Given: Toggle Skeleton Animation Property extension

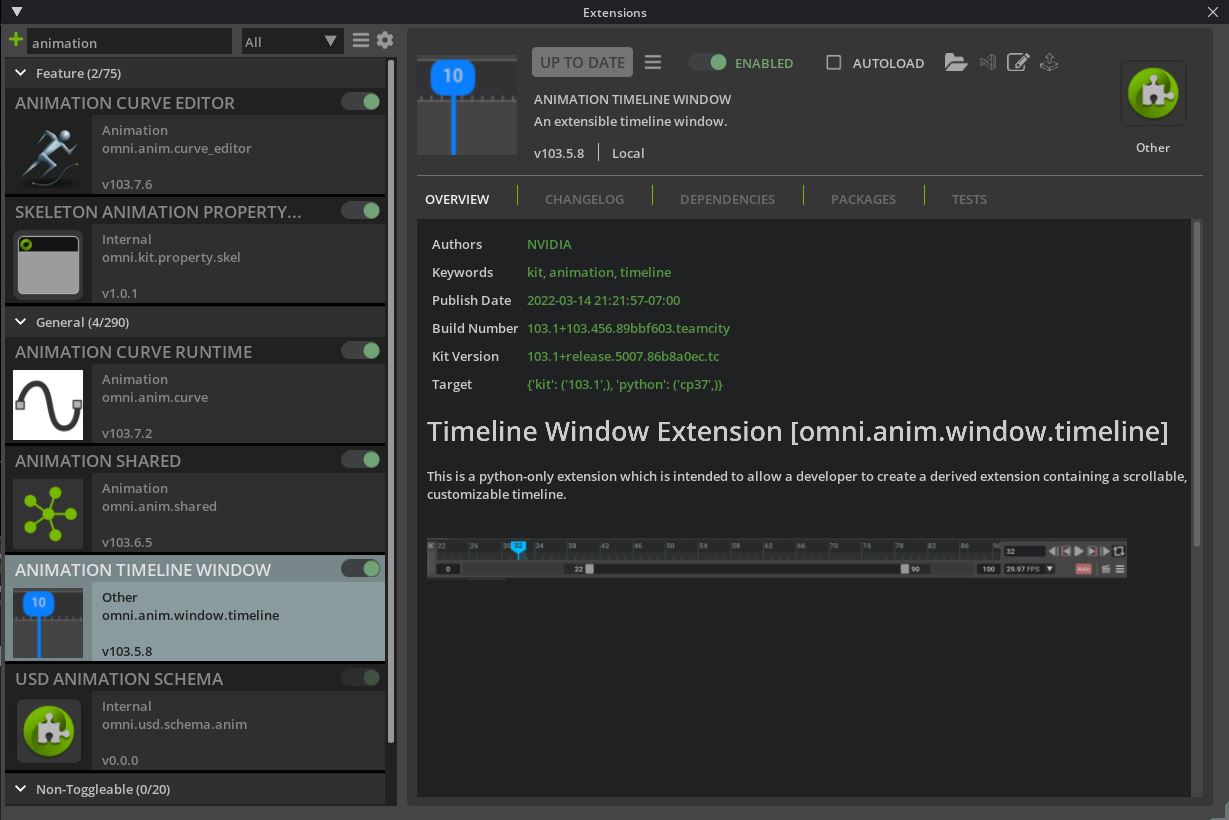Looking at the screenshot, I should [360, 211].
